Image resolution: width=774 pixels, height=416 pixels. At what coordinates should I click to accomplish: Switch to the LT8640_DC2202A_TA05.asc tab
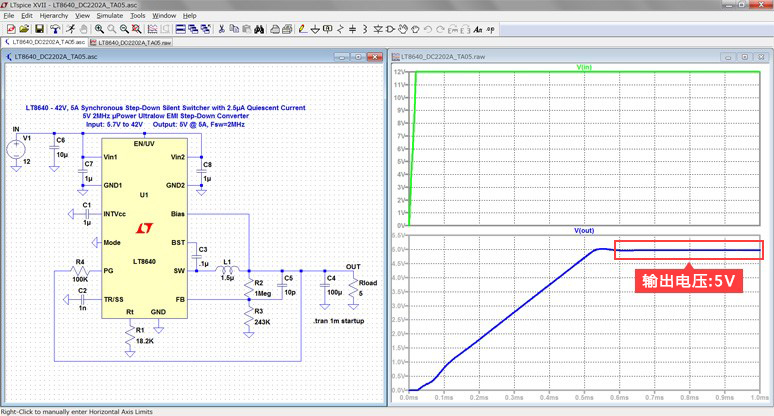tap(48, 43)
